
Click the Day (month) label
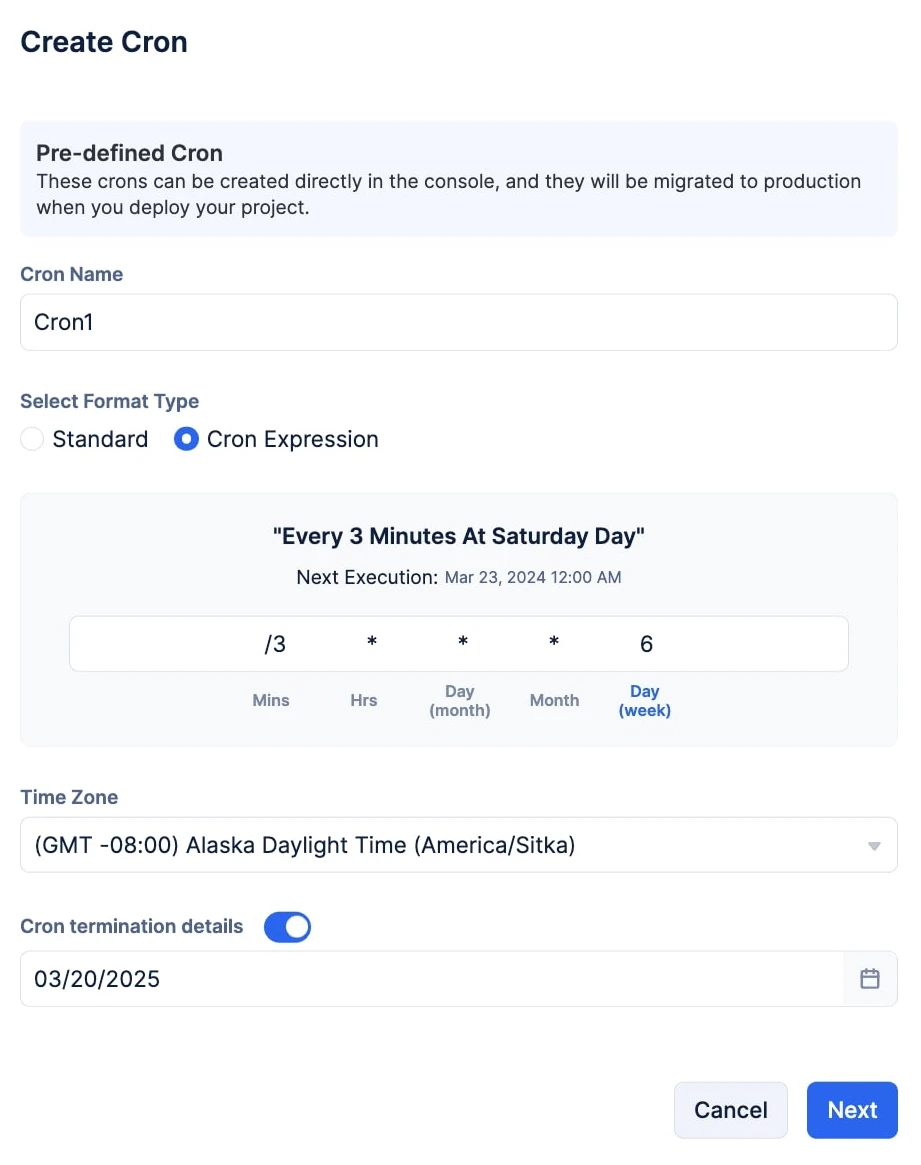point(460,701)
